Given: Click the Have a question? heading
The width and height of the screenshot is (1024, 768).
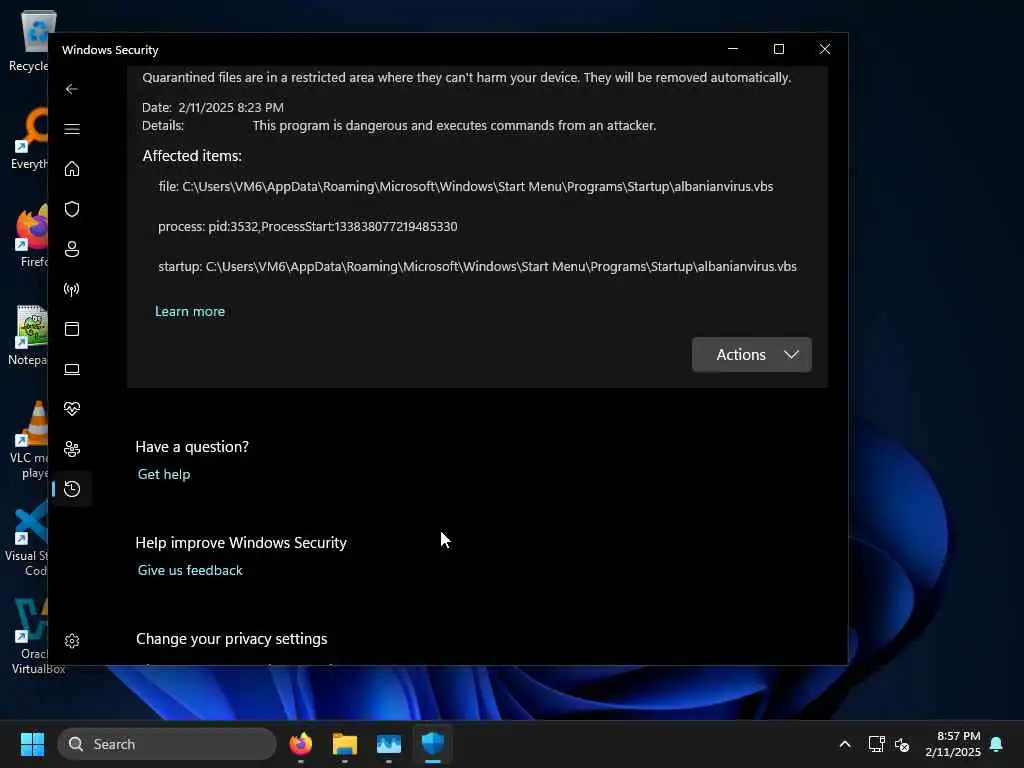Looking at the screenshot, I should [192, 447].
